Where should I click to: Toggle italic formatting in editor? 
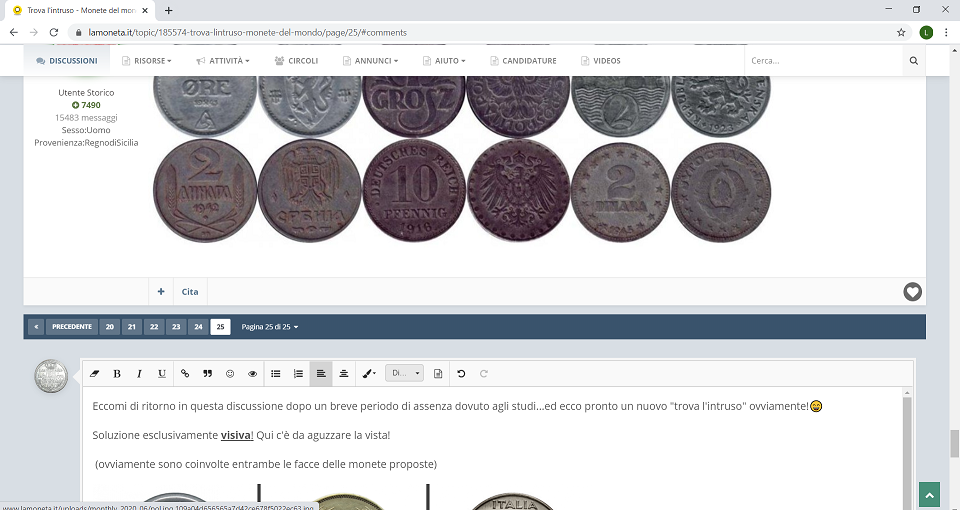(x=139, y=373)
